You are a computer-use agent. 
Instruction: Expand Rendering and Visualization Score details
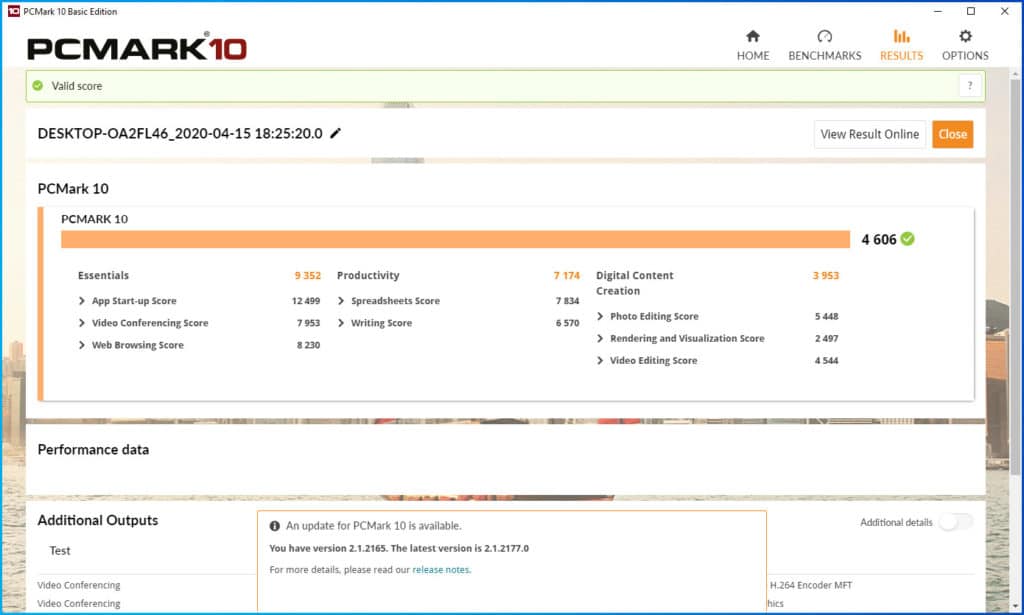point(600,338)
